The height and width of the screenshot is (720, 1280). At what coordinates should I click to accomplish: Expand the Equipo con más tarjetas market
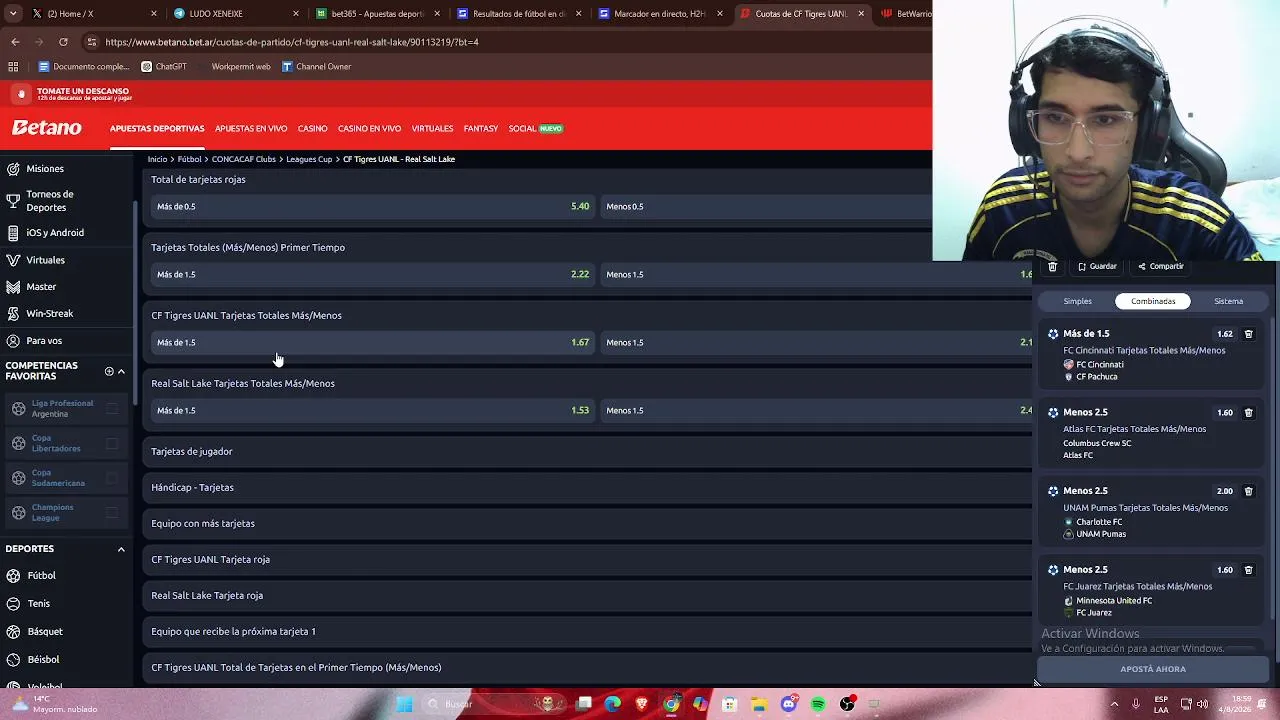pyautogui.click(x=588, y=523)
